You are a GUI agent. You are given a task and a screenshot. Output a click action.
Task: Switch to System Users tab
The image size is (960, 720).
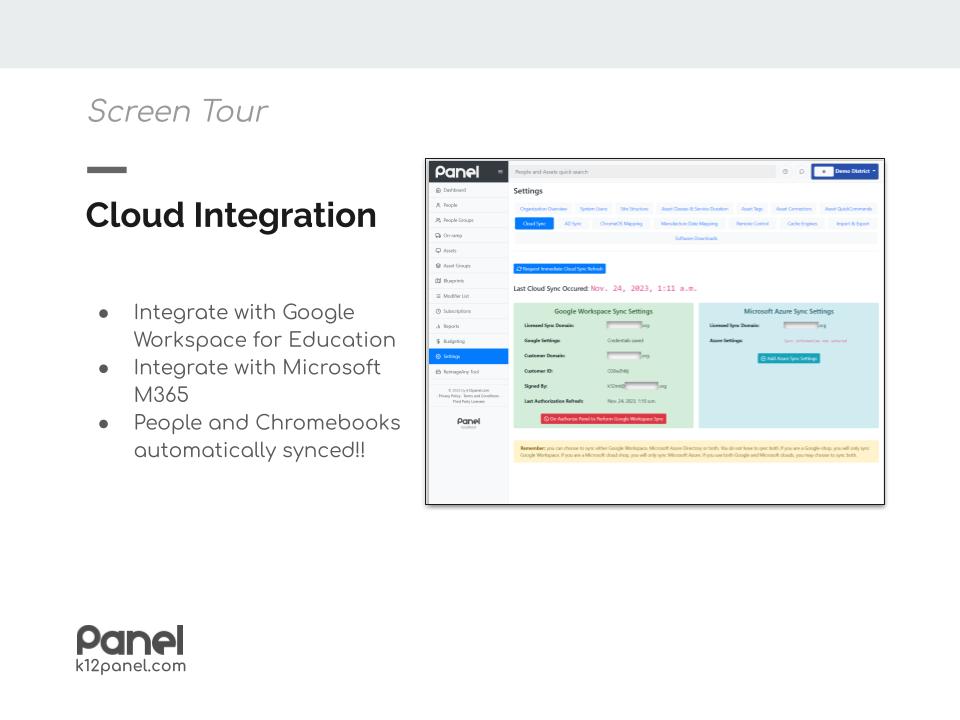[x=593, y=209]
